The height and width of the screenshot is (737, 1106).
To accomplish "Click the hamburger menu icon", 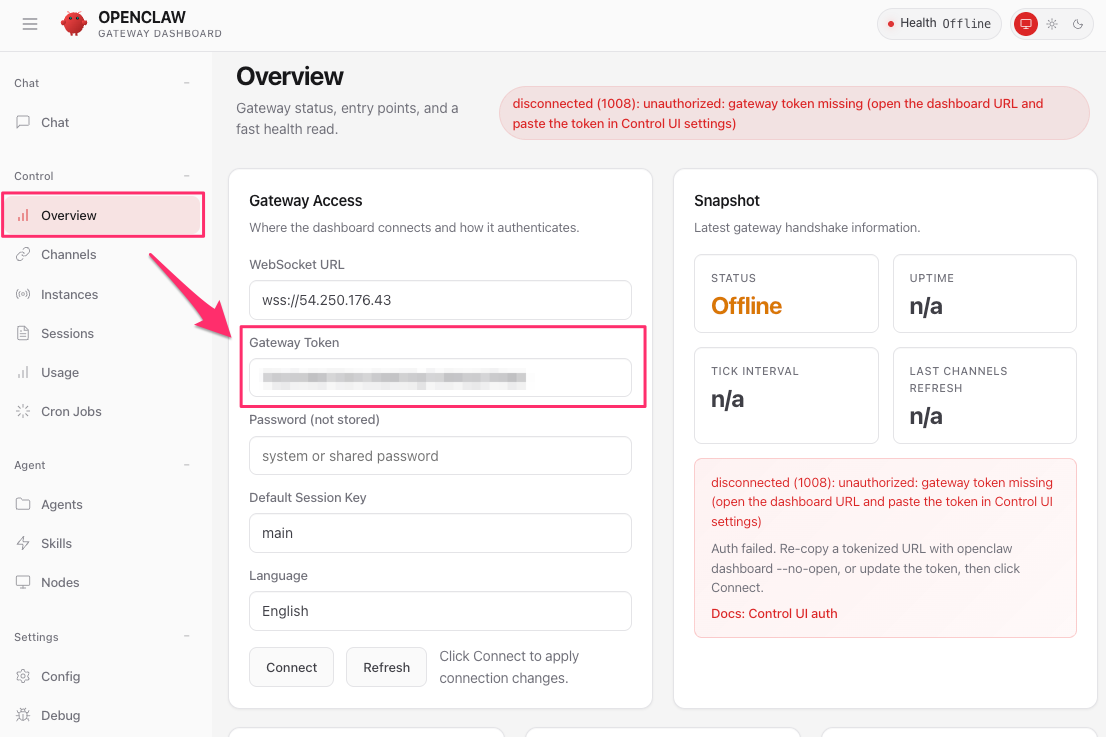I will (30, 24).
